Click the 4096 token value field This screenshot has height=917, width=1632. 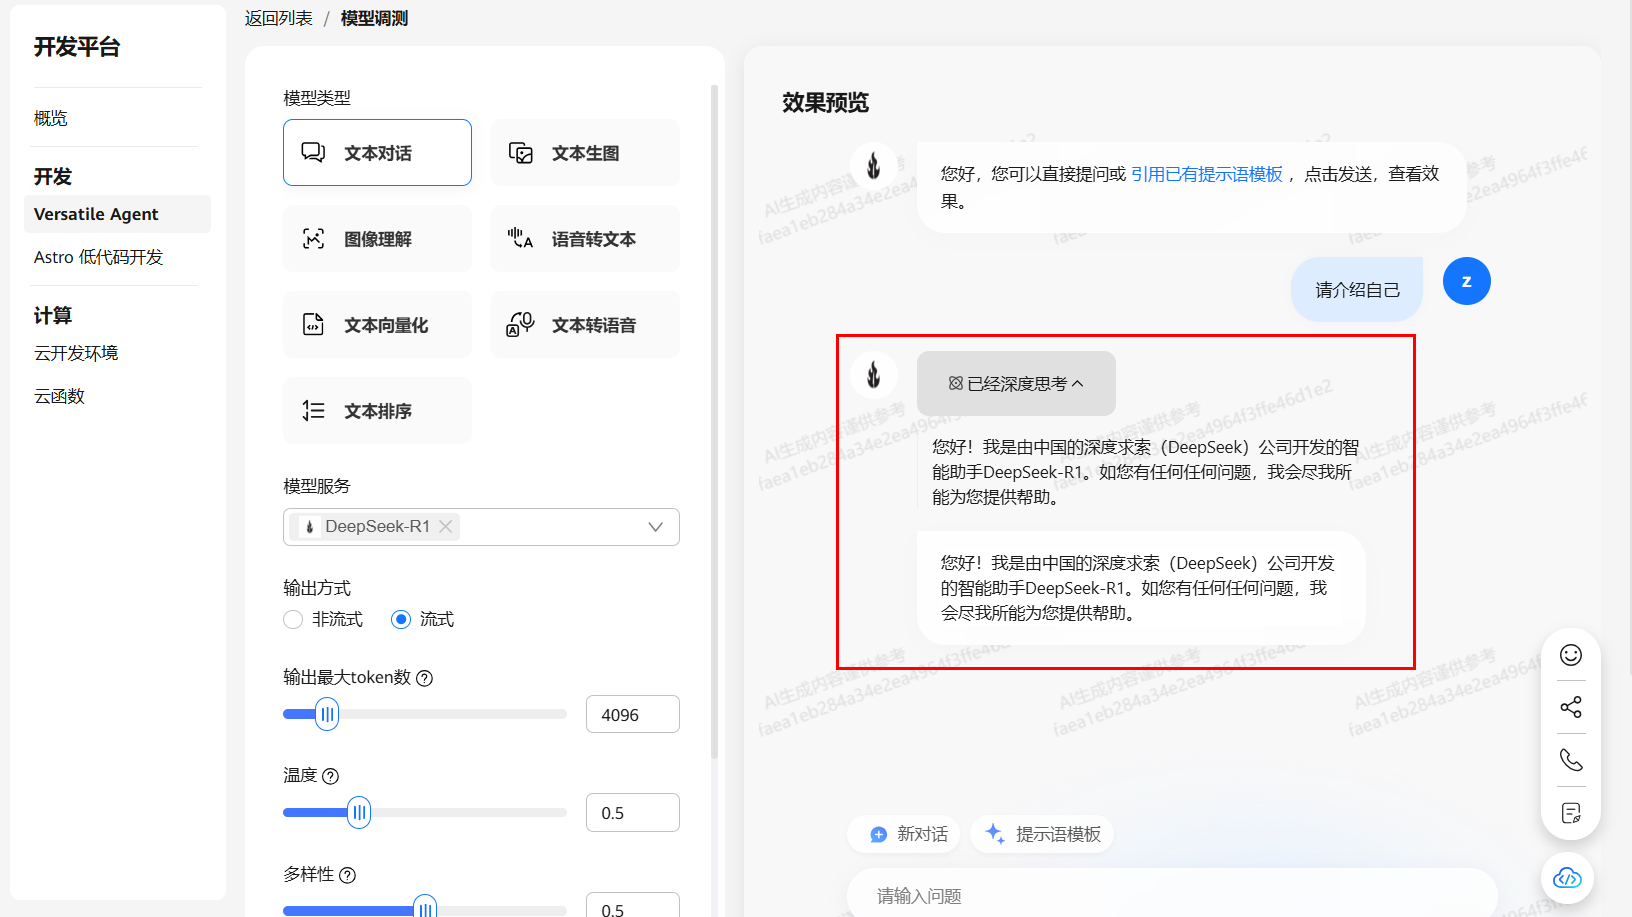(x=632, y=714)
